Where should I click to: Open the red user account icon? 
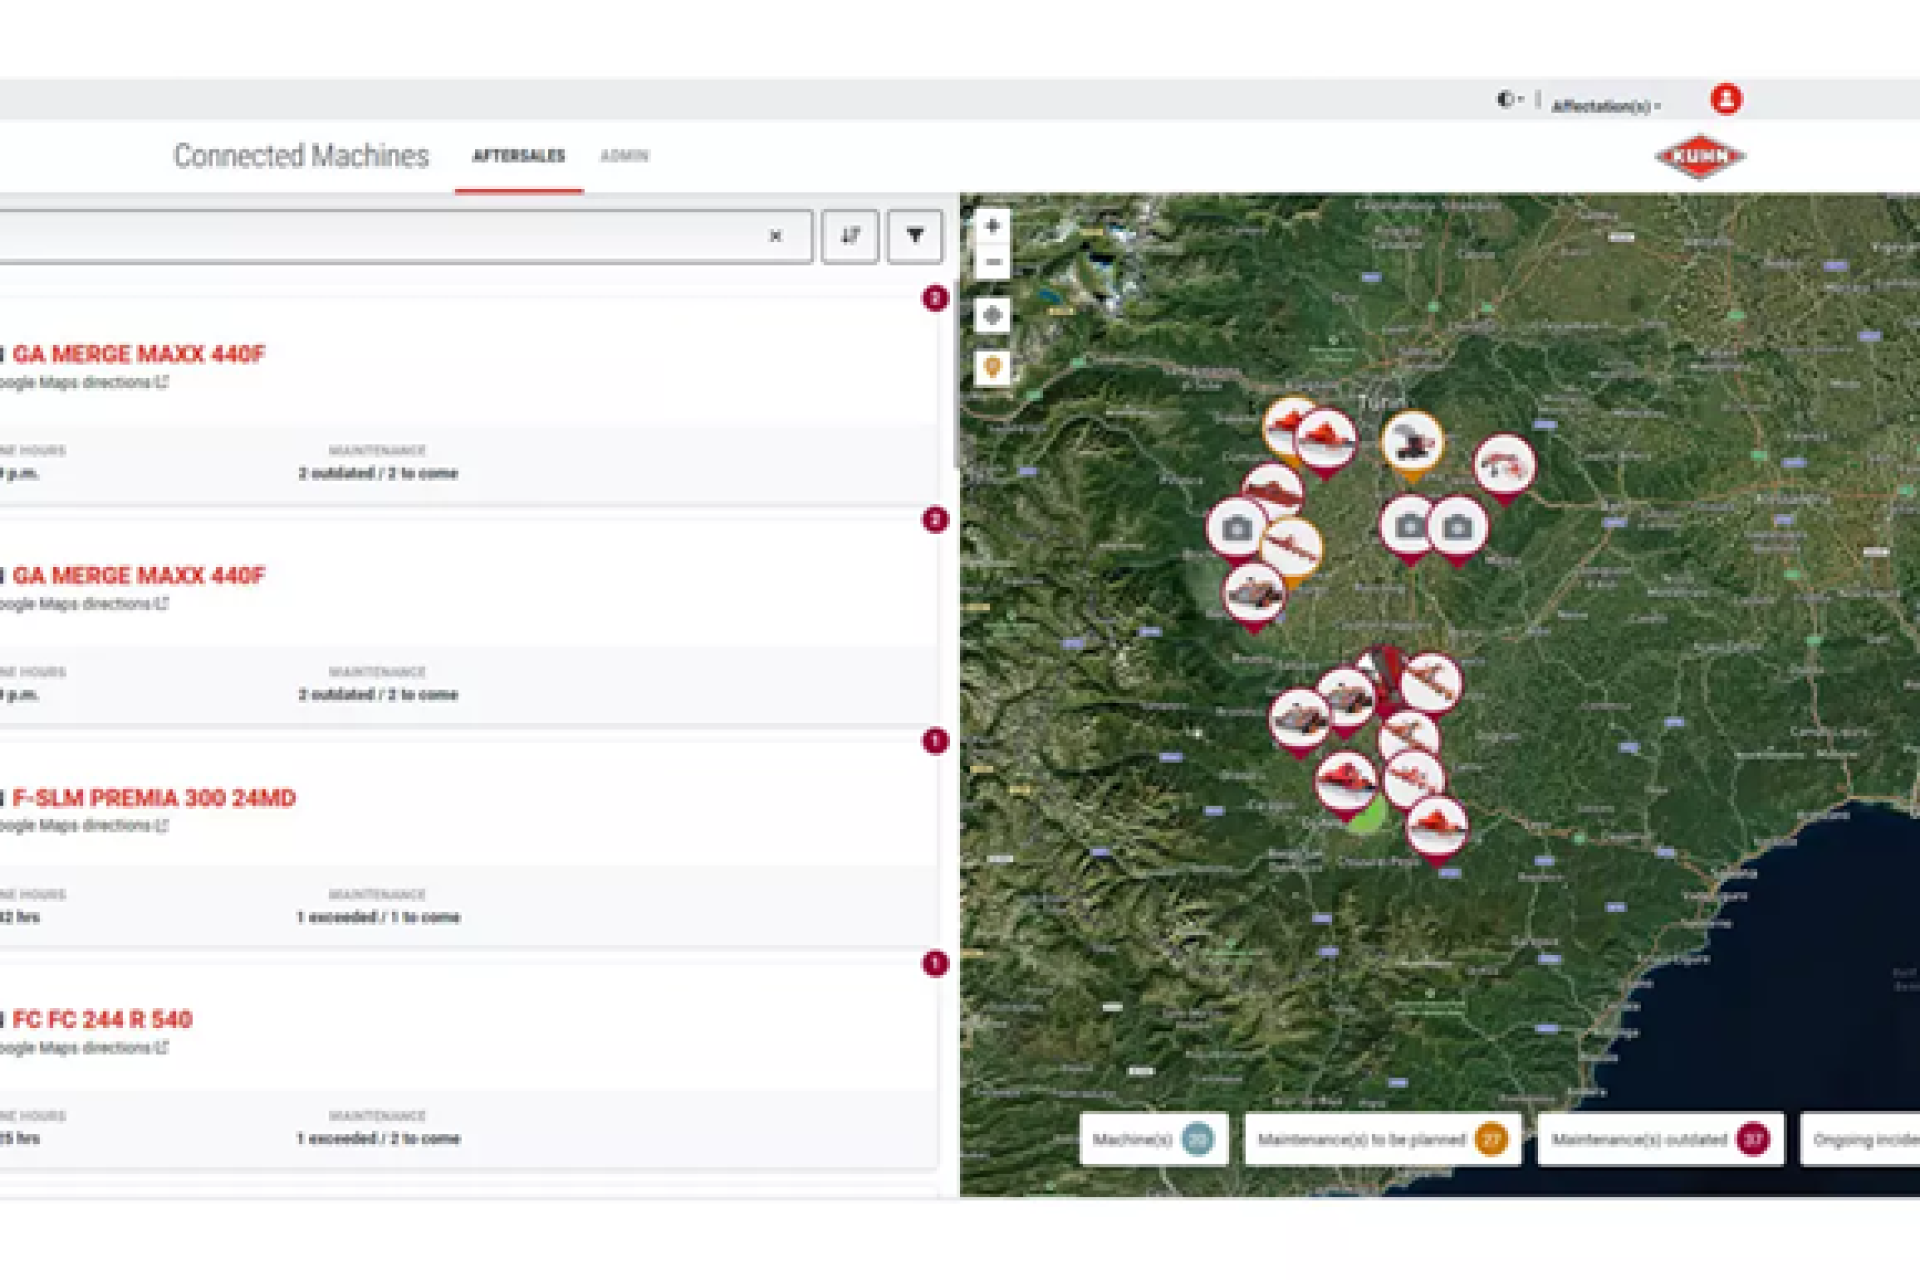pos(1726,99)
